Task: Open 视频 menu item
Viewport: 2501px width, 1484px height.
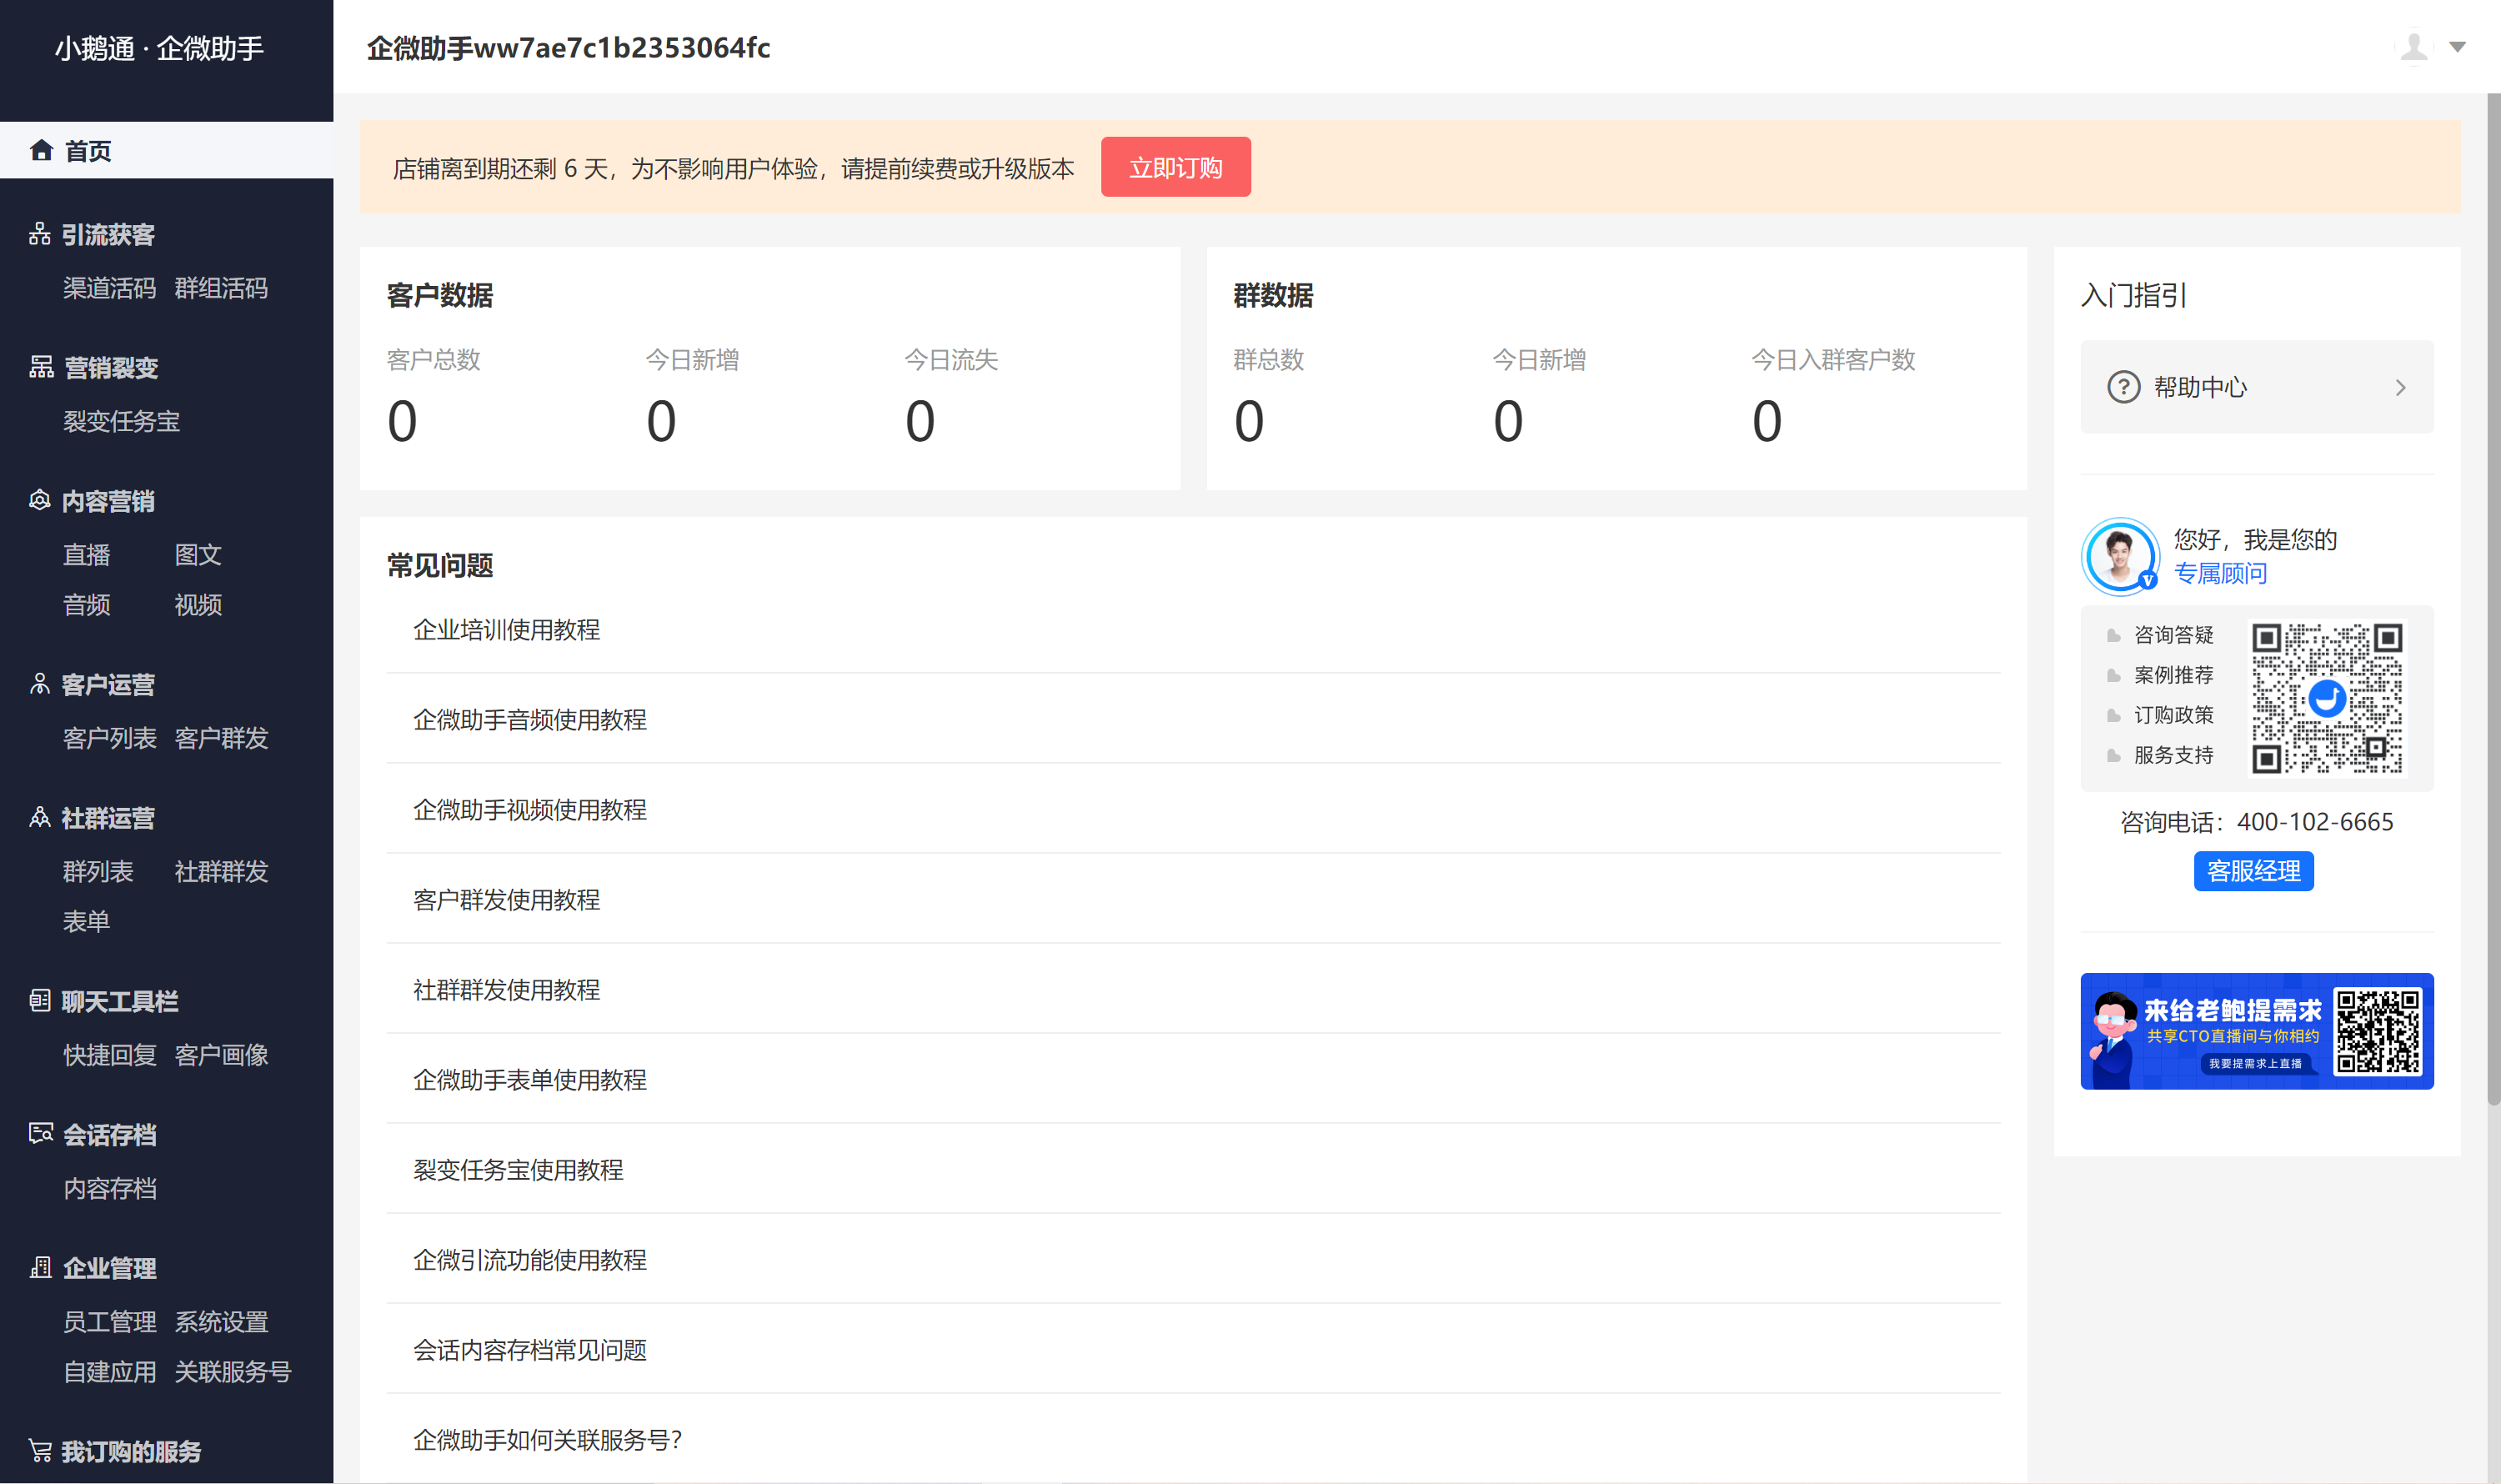Action: pos(198,605)
